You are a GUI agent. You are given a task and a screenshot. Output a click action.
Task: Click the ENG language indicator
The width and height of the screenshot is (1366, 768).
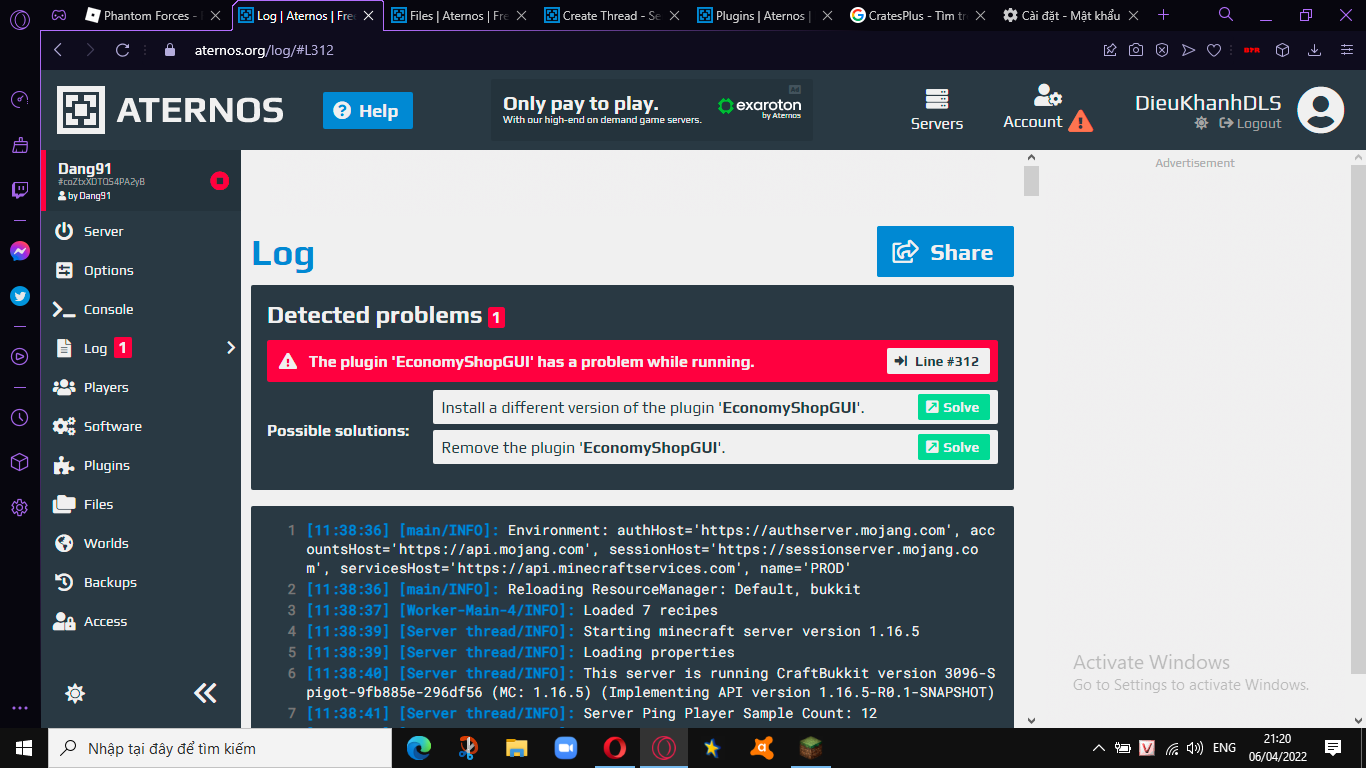point(1224,748)
